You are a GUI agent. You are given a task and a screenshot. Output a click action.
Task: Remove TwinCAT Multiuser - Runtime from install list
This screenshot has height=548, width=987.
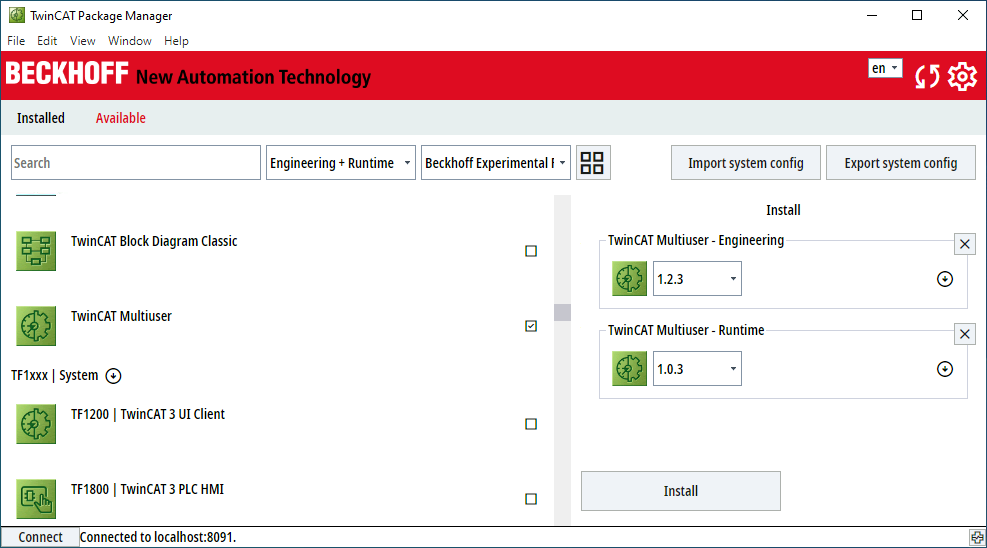tap(965, 334)
